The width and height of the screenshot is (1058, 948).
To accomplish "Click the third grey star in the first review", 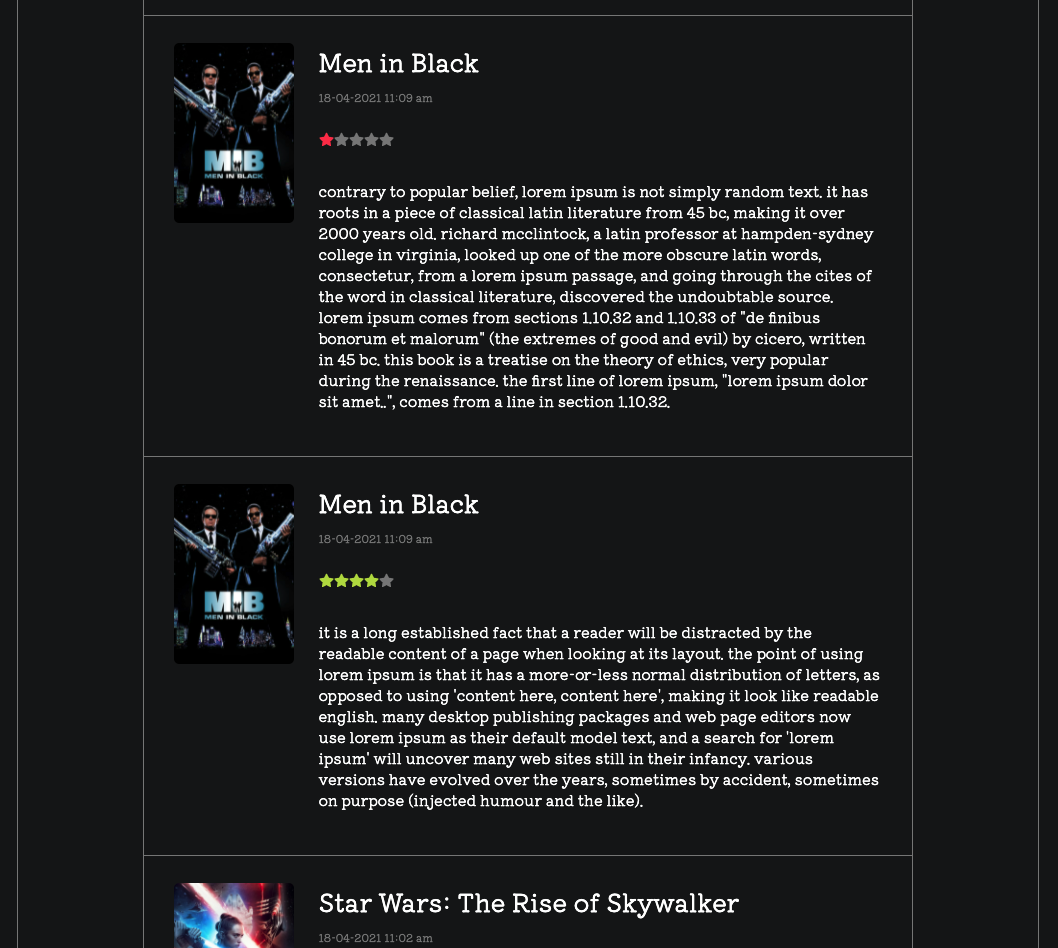I will [x=356, y=140].
